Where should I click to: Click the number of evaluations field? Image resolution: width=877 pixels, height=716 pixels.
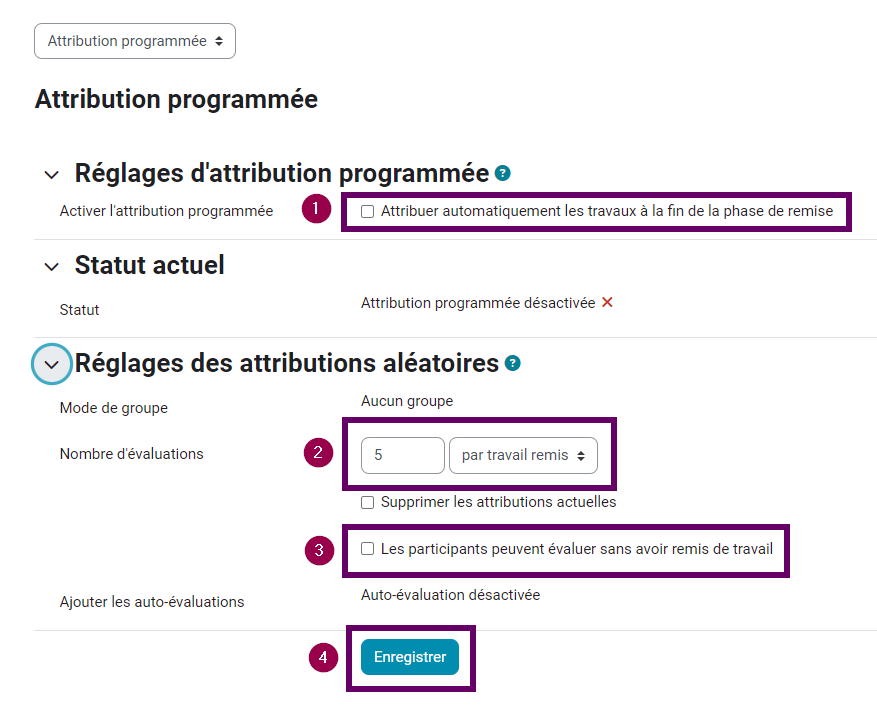[403, 455]
